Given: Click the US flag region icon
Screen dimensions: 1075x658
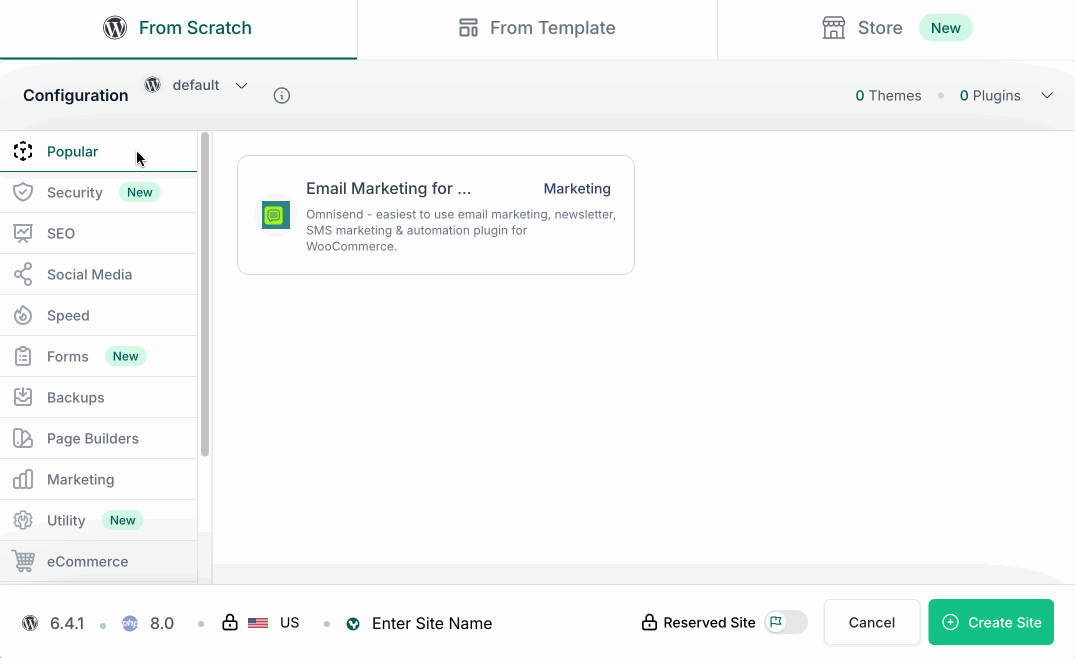Looking at the screenshot, I should (x=258, y=623).
